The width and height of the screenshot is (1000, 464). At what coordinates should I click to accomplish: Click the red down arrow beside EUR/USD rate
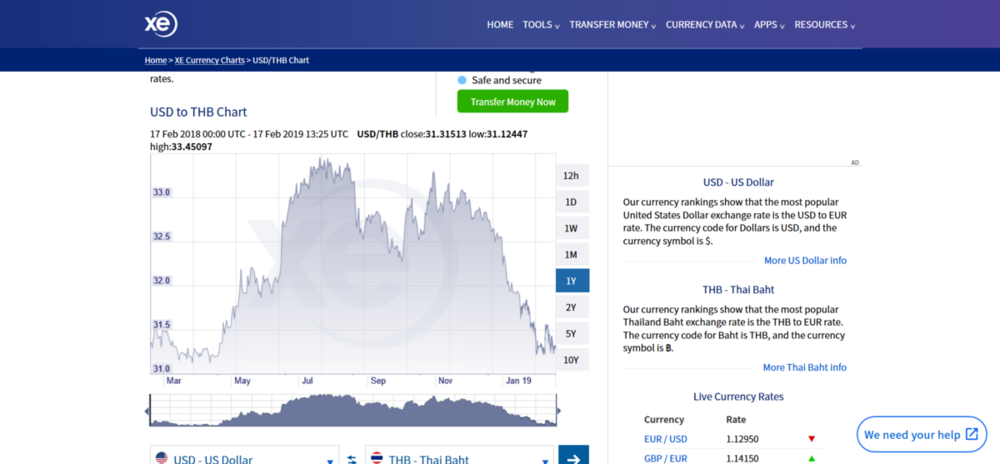coord(811,439)
